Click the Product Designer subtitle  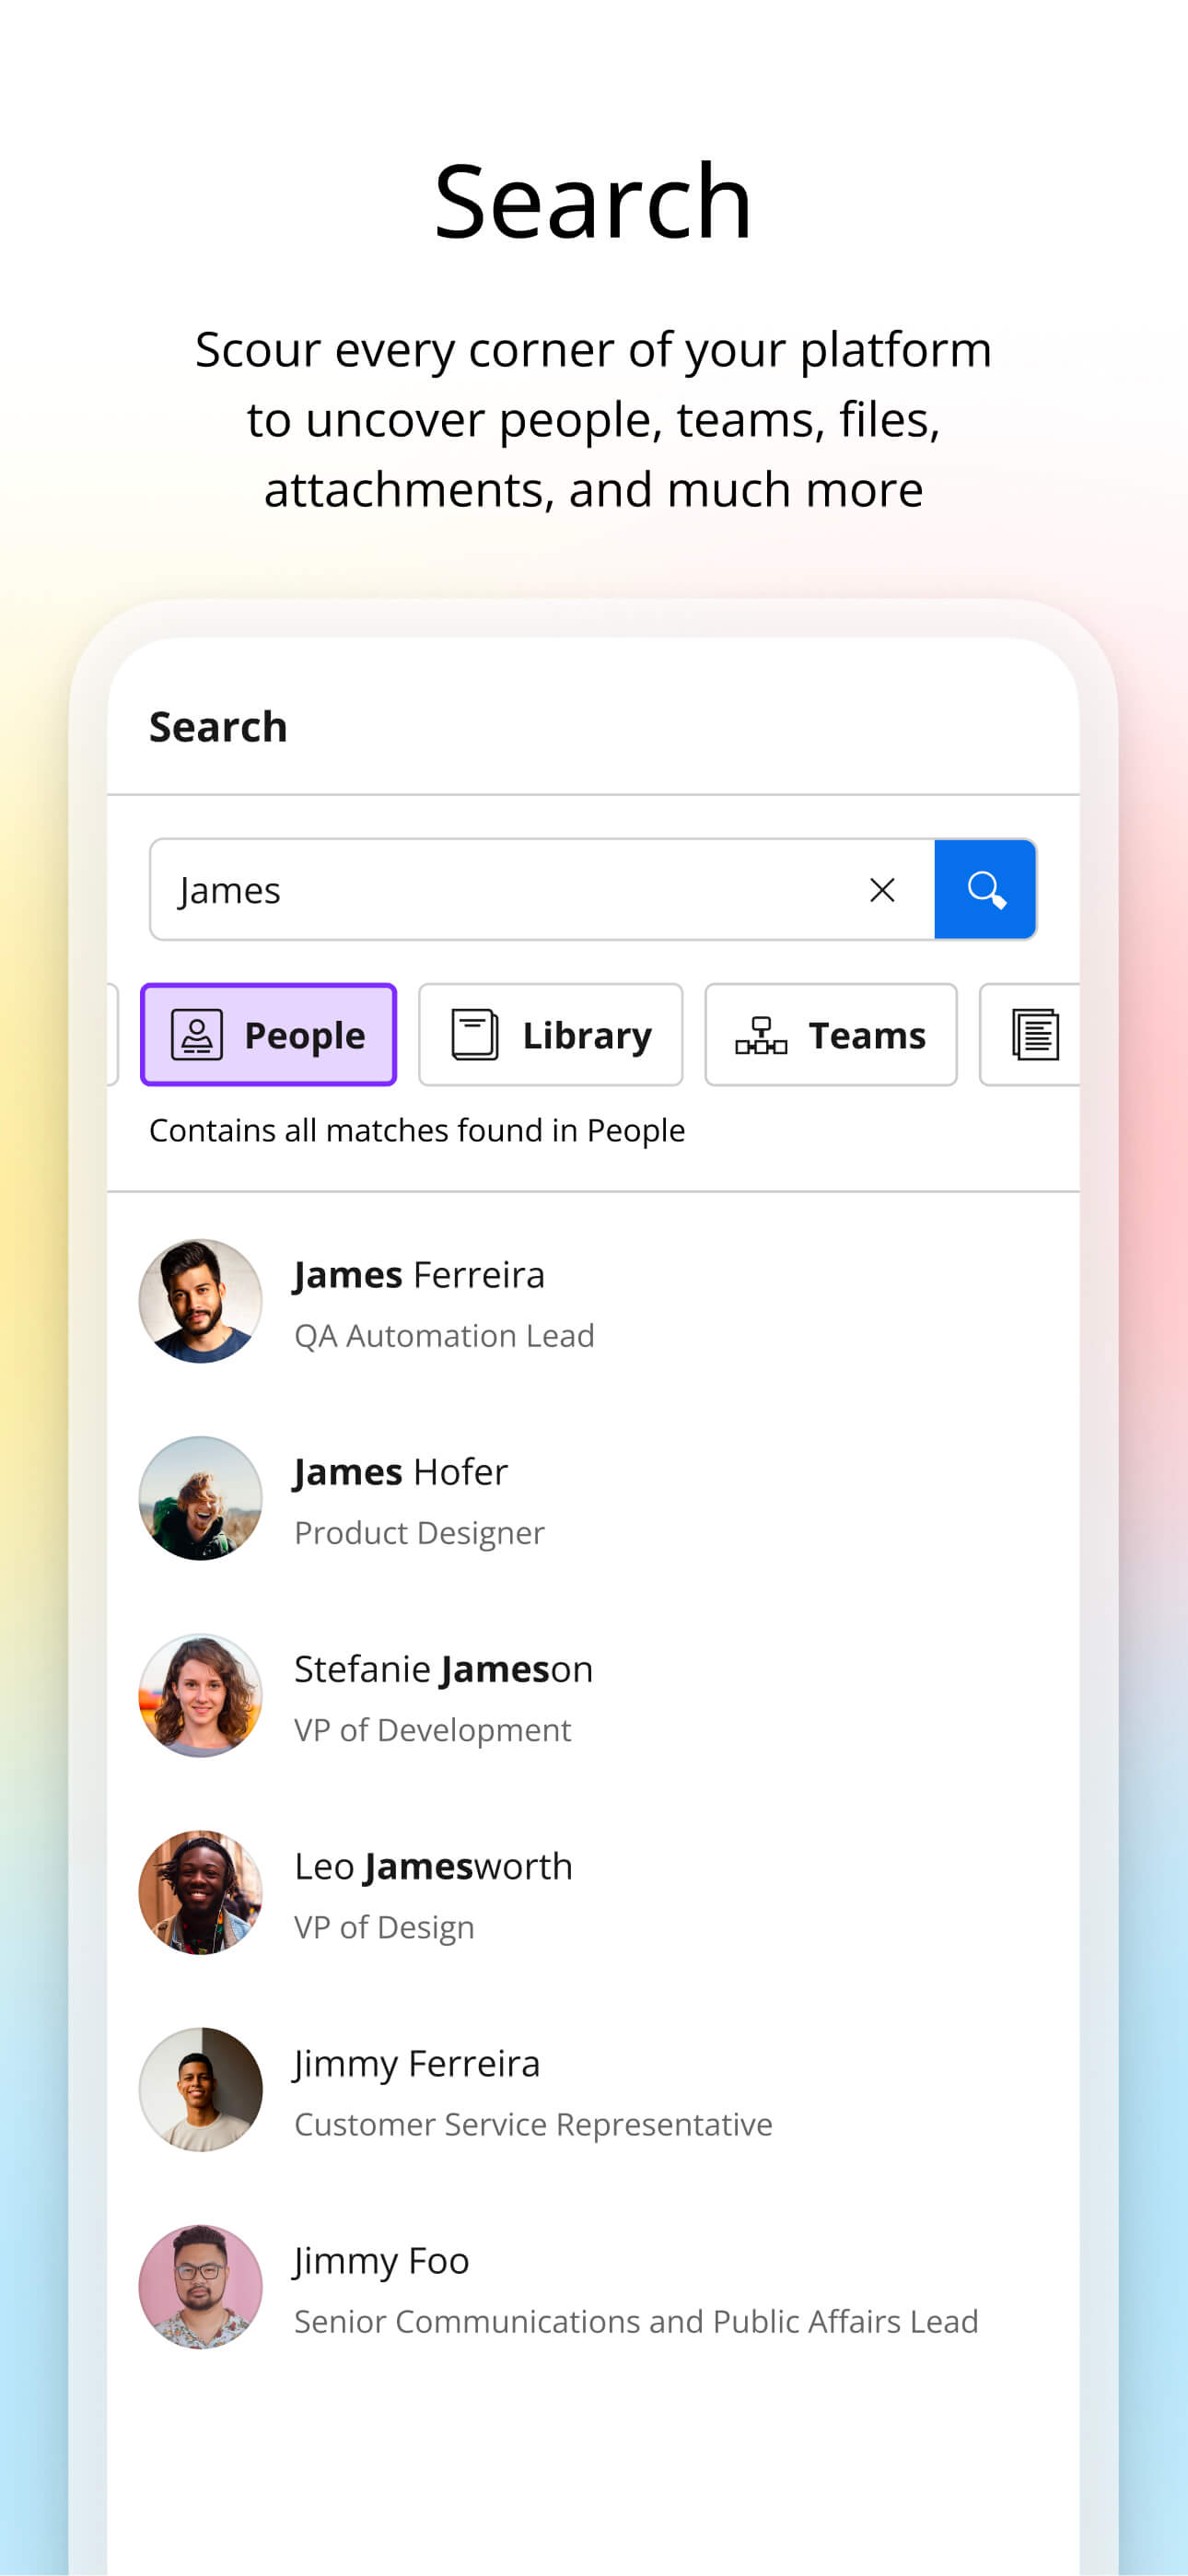click(x=419, y=1532)
